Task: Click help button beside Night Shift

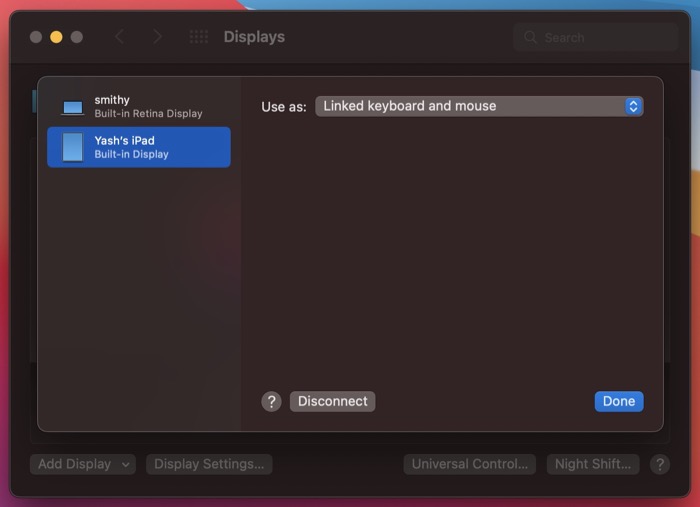Action: 660,464
